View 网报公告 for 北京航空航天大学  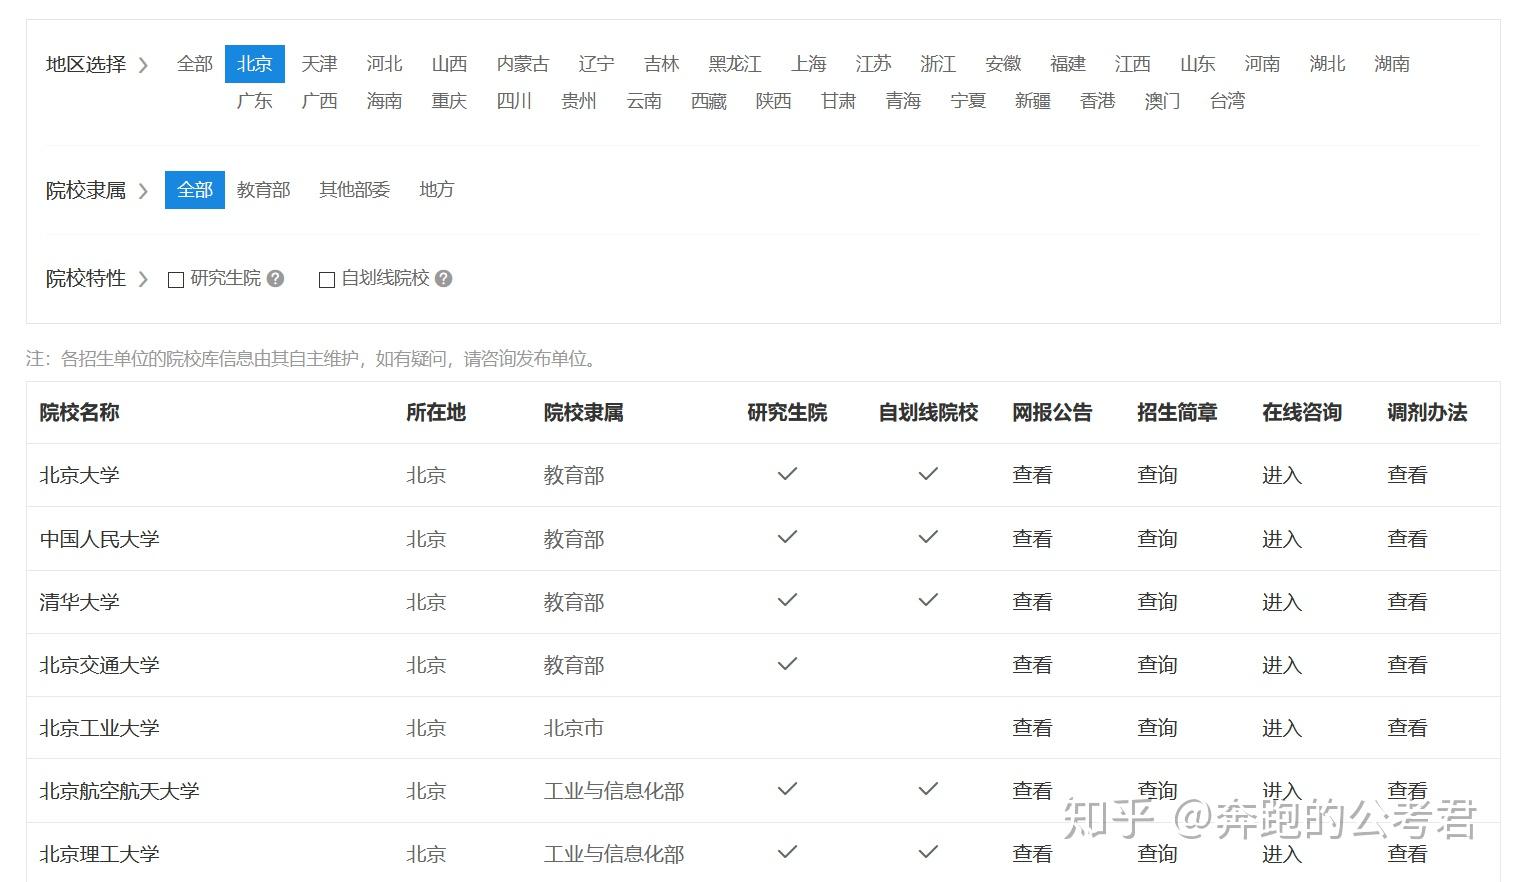1032,791
